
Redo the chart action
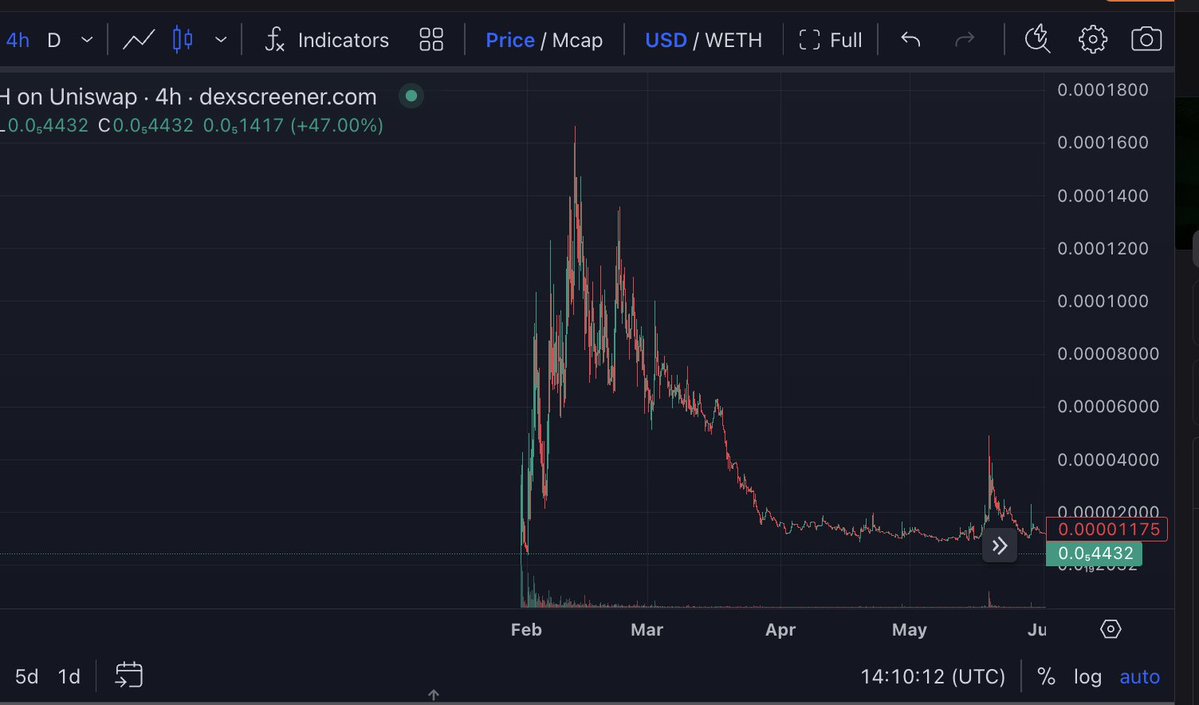pyautogui.click(x=965, y=39)
